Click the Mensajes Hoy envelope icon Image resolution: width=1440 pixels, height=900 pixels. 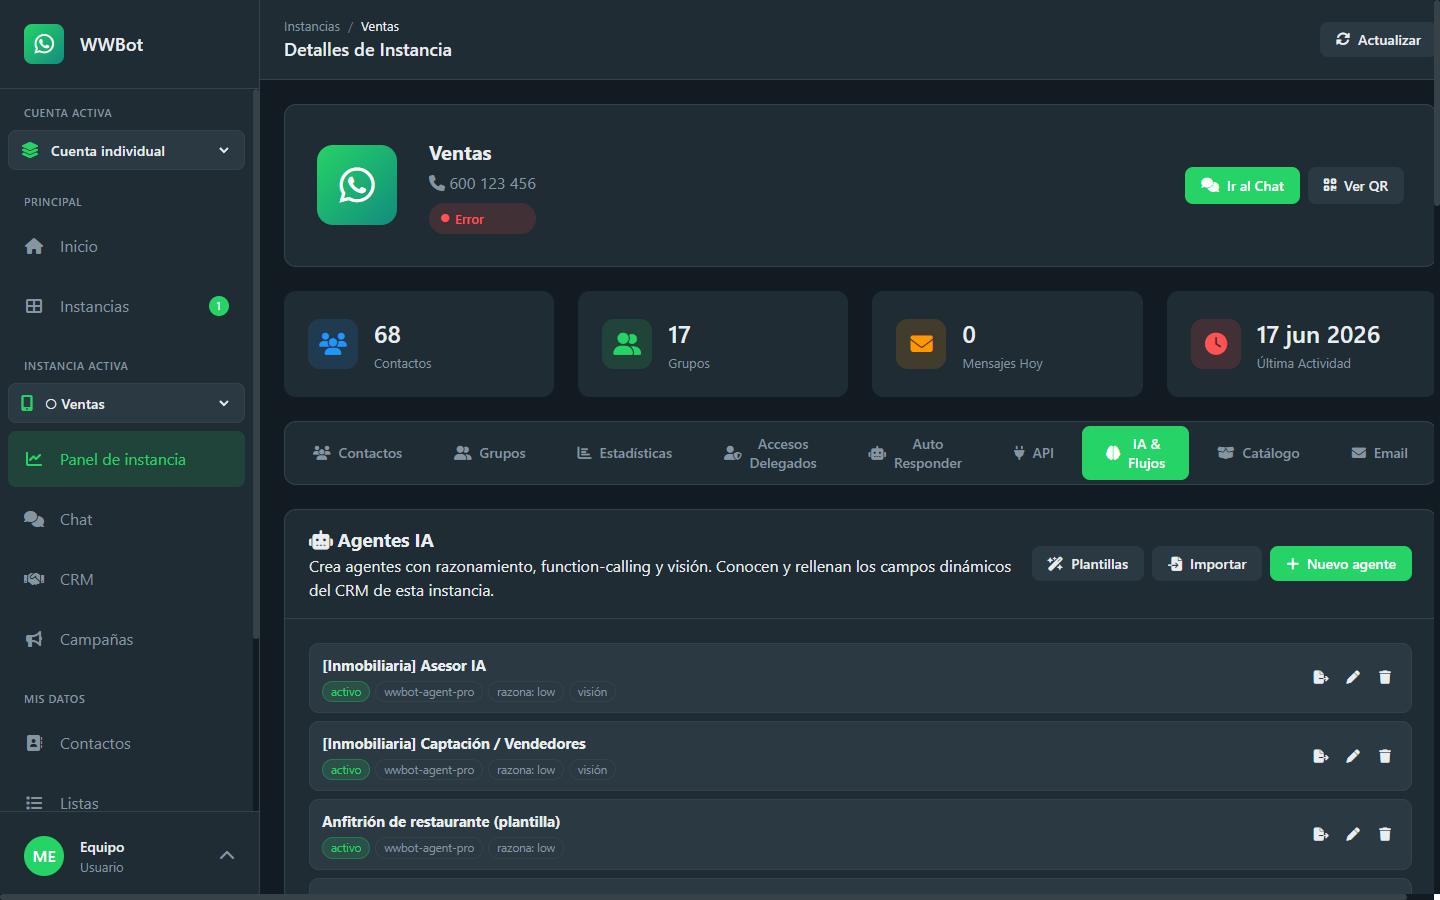(x=921, y=344)
